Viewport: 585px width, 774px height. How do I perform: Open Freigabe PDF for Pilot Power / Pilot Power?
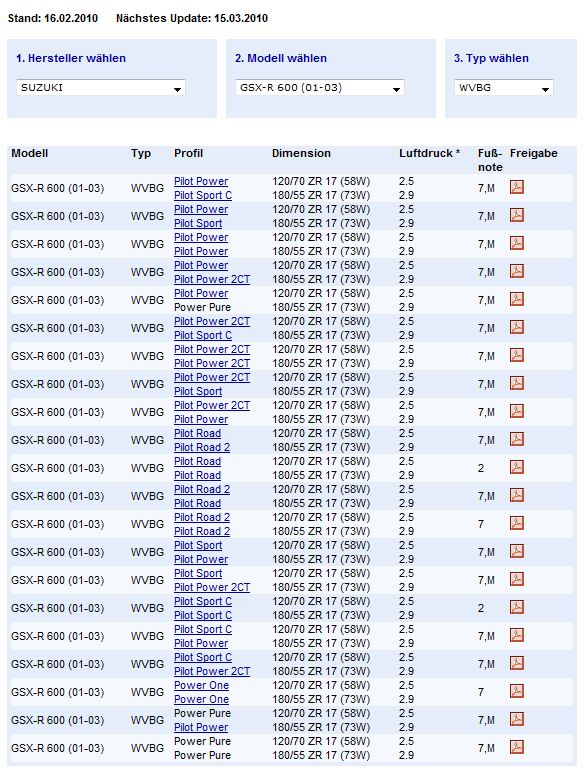coord(517,243)
